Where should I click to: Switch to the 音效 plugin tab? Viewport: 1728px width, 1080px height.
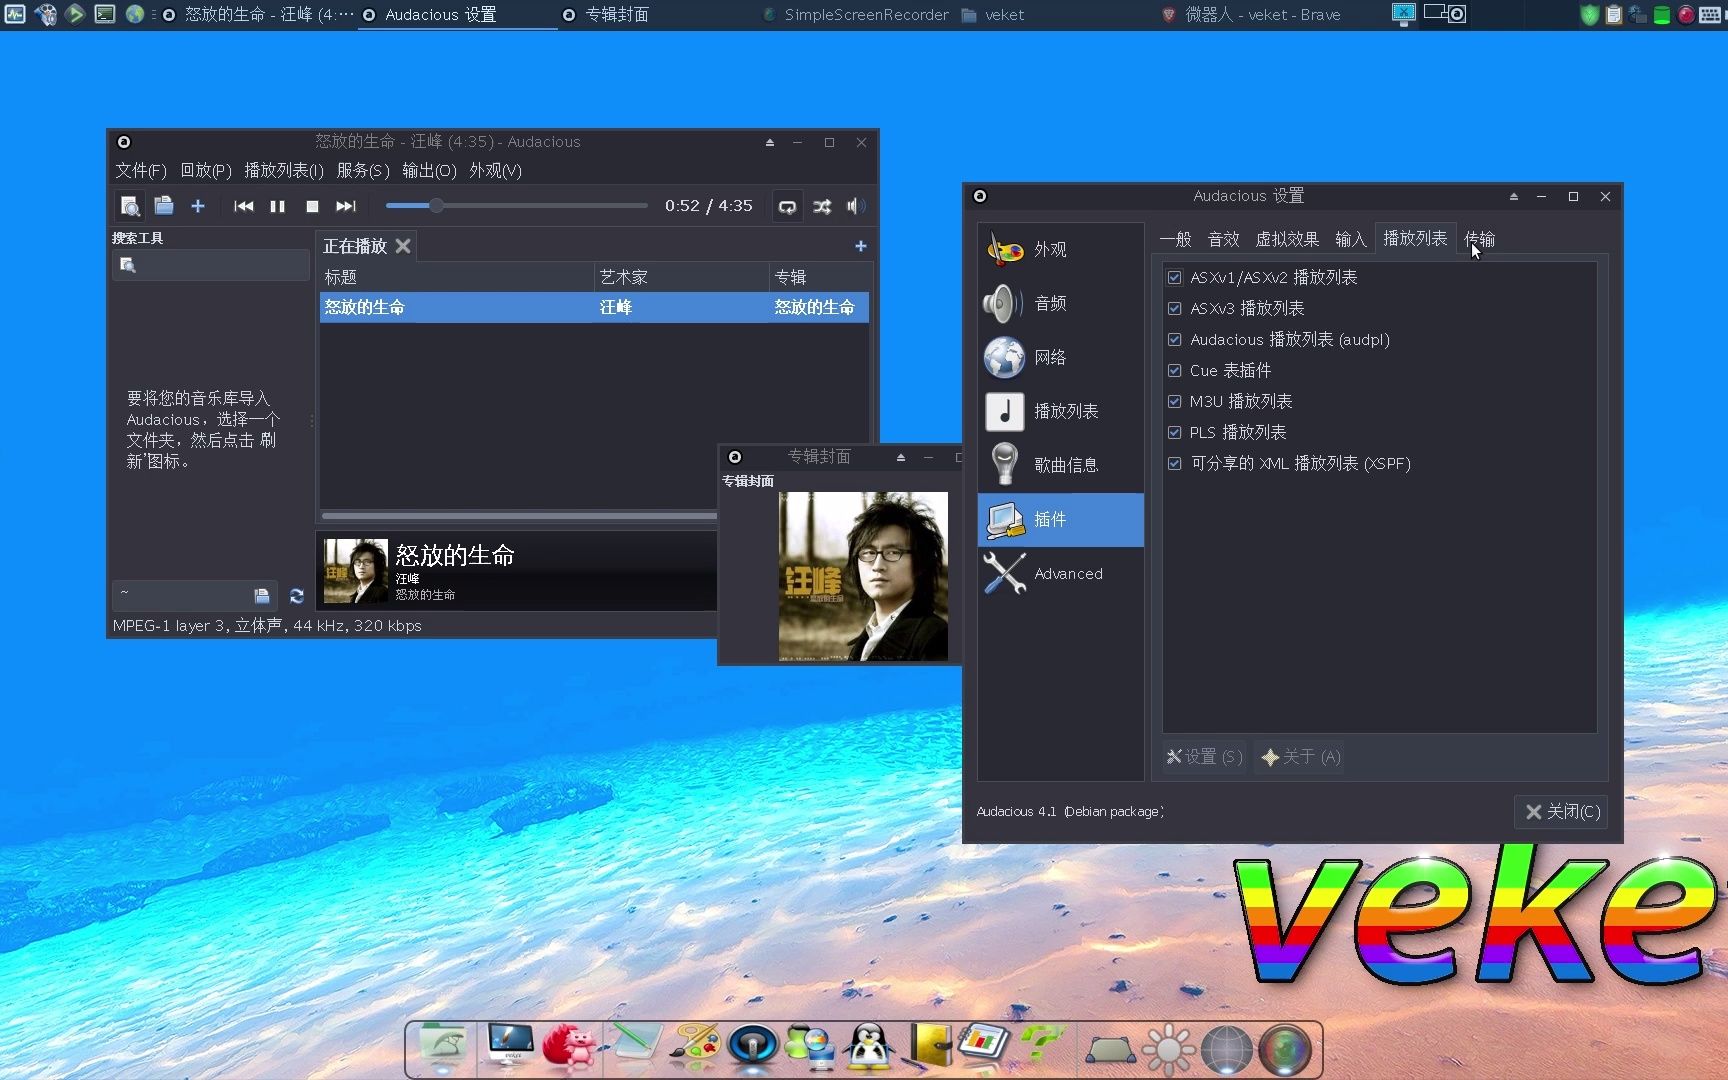click(x=1223, y=239)
